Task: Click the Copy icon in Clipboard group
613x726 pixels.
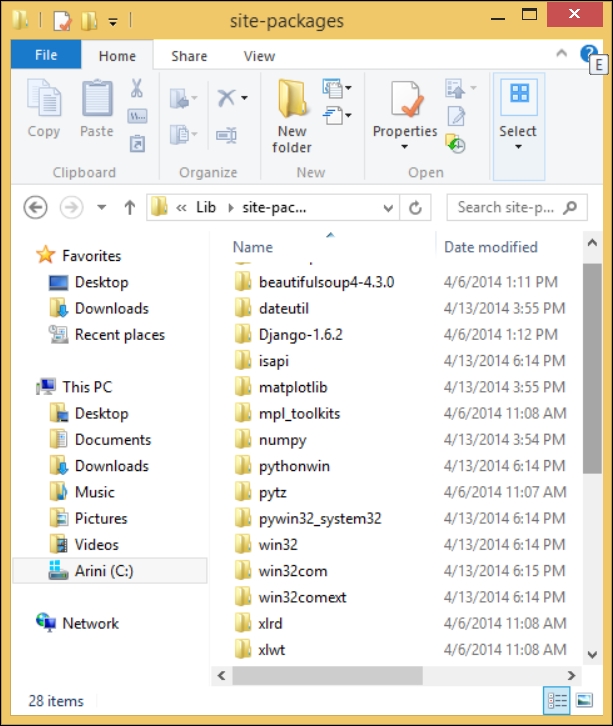Action: click(44, 98)
